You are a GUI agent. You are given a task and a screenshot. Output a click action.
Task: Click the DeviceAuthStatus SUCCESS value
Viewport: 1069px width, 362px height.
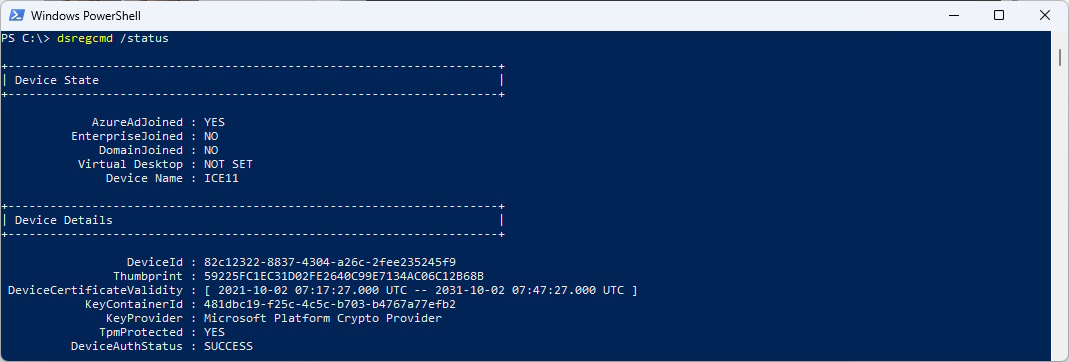pos(228,346)
